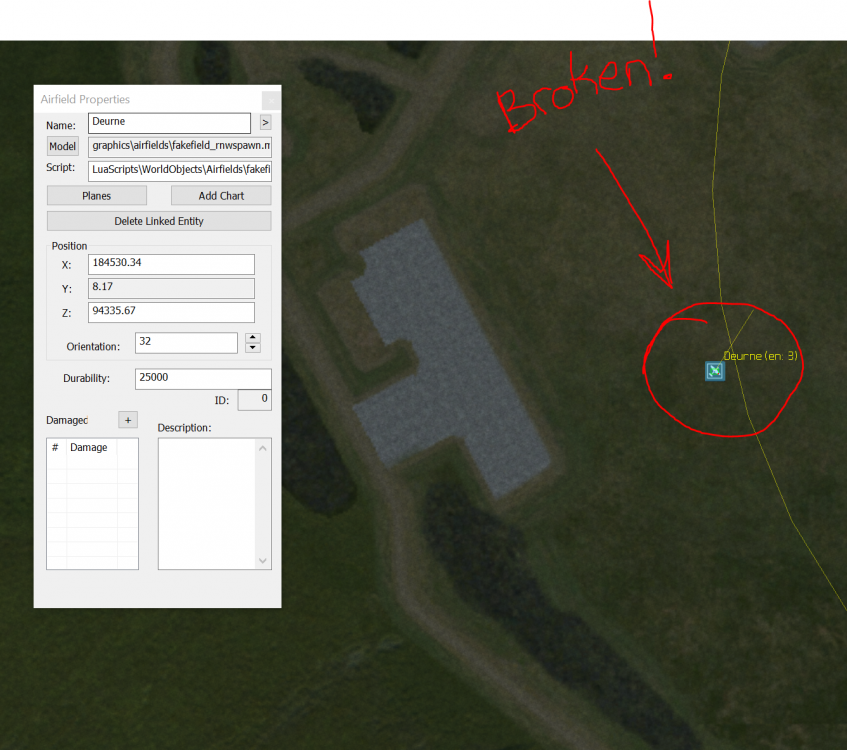
Task: Increase Orientation with the up arrow
Action: click(253, 338)
